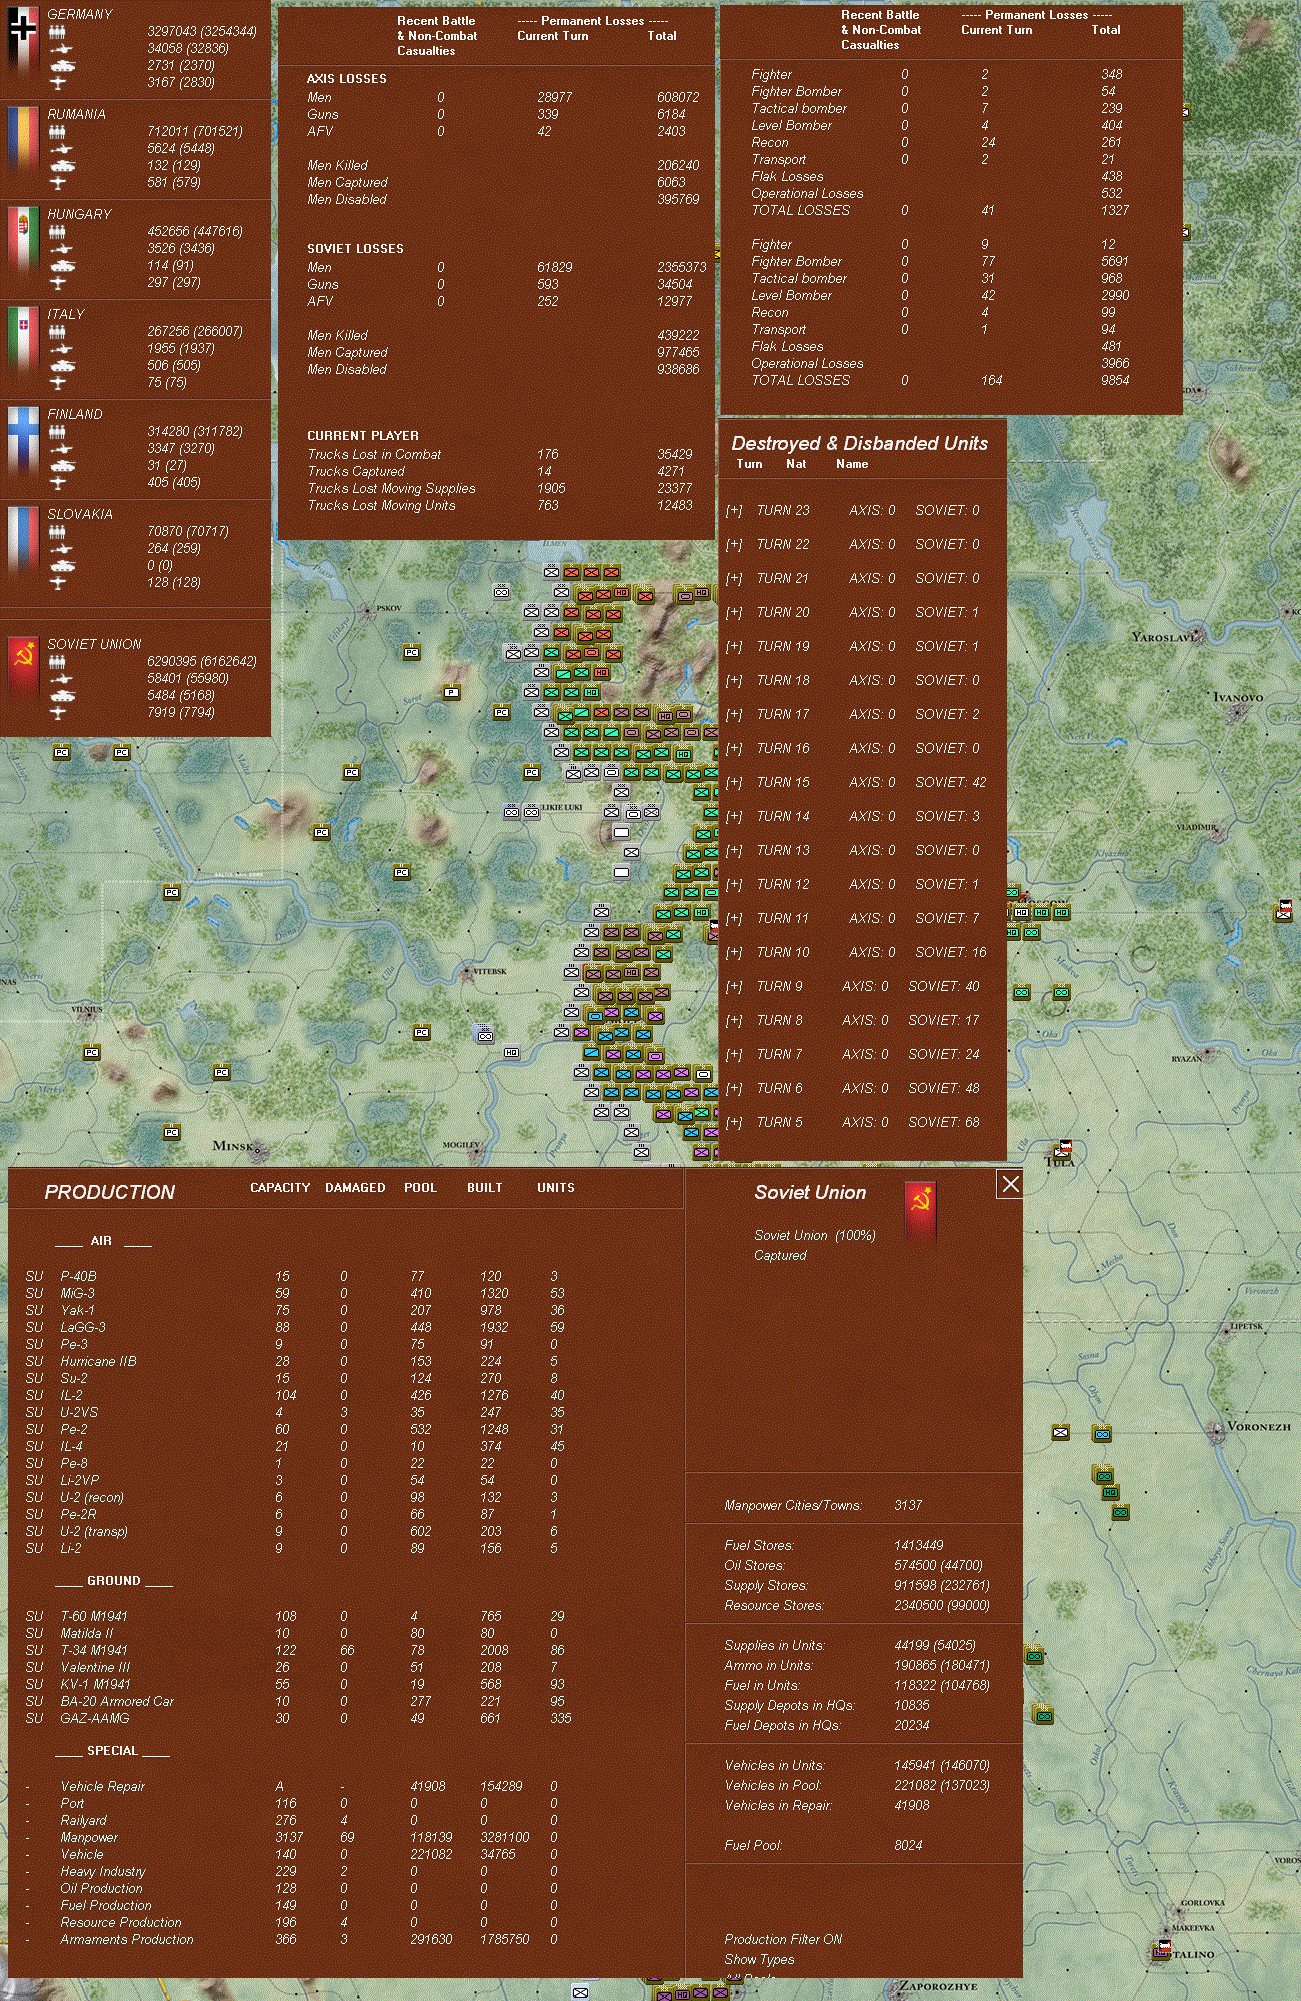1301x2001 pixels.
Task: Click Finland's artillery gun icon
Action: (x=60, y=448)
